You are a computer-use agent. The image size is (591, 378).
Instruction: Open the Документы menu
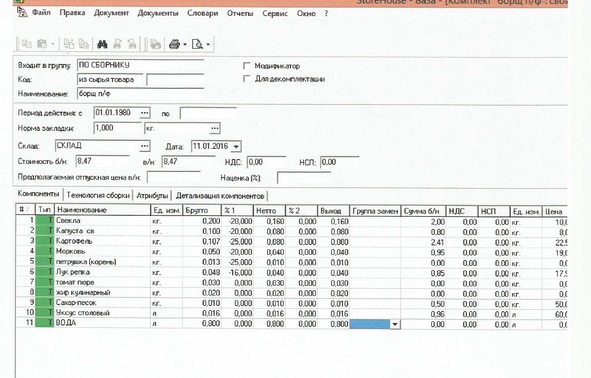click(158, 13)
